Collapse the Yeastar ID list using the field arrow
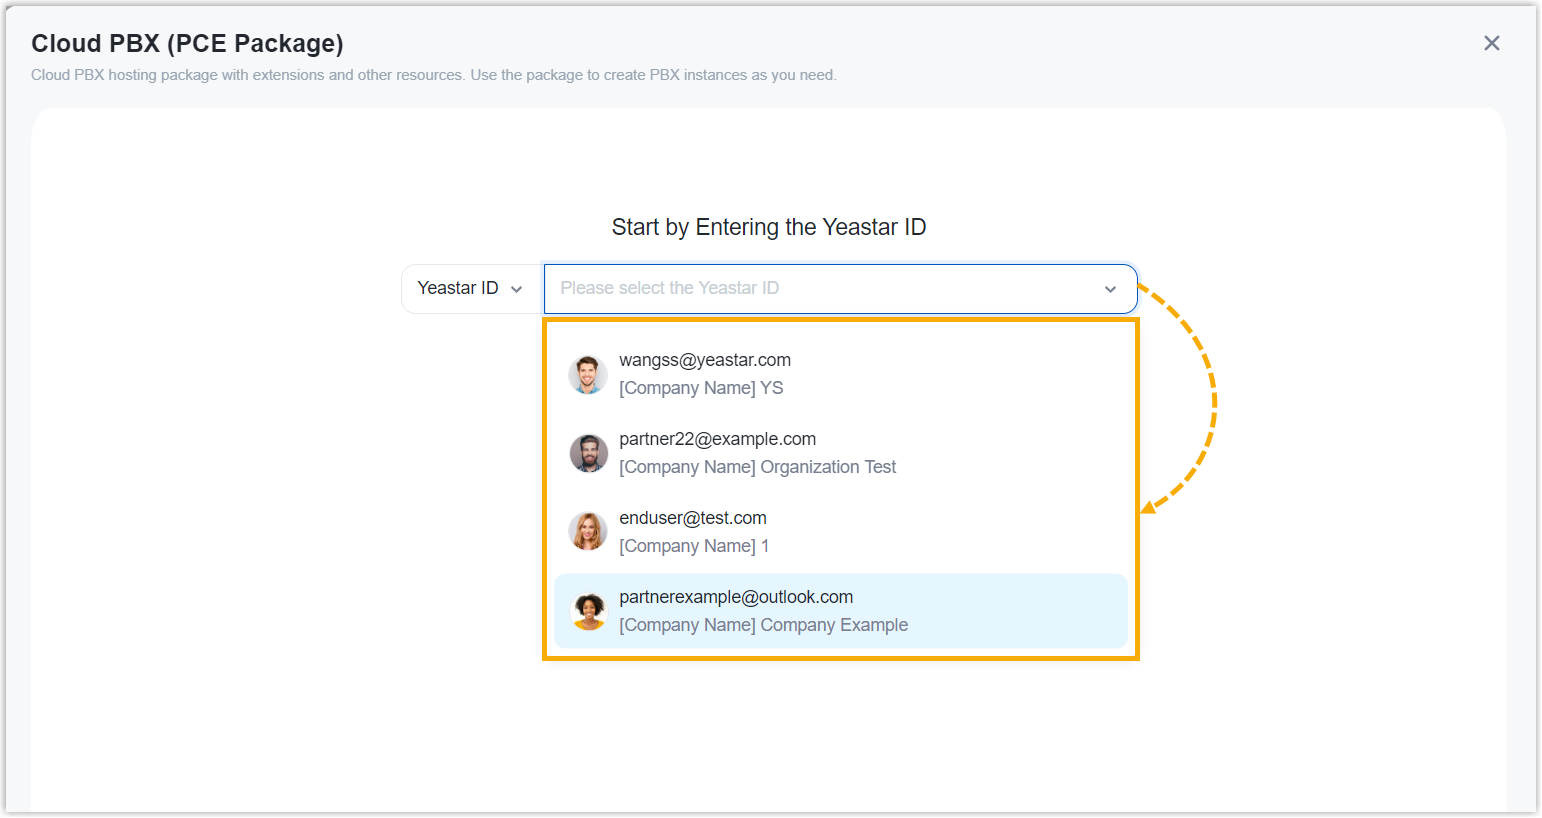Screen dimensions: 1542x818 pyautogui.click(x=1110, y=289)
